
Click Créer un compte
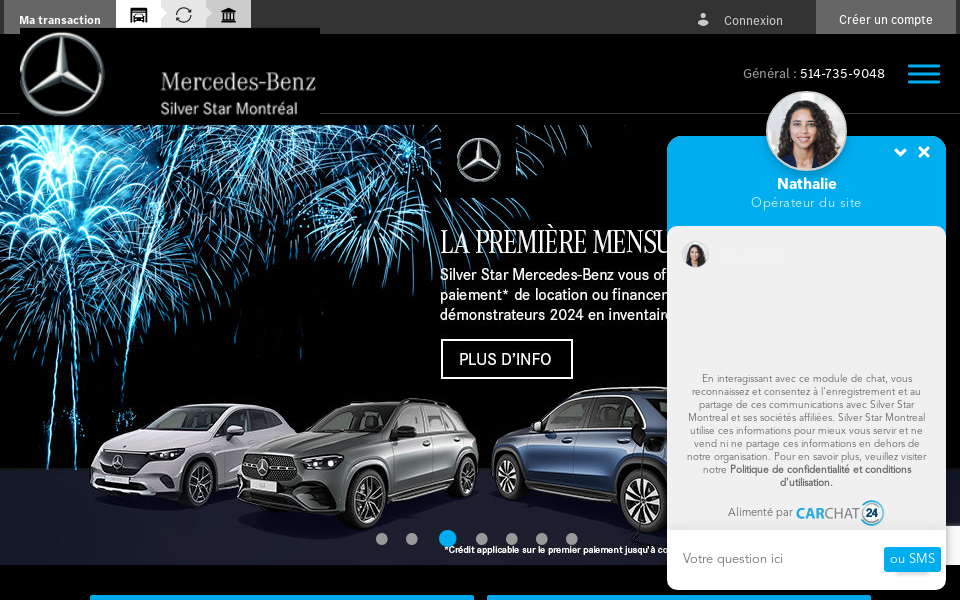(886, 20)
